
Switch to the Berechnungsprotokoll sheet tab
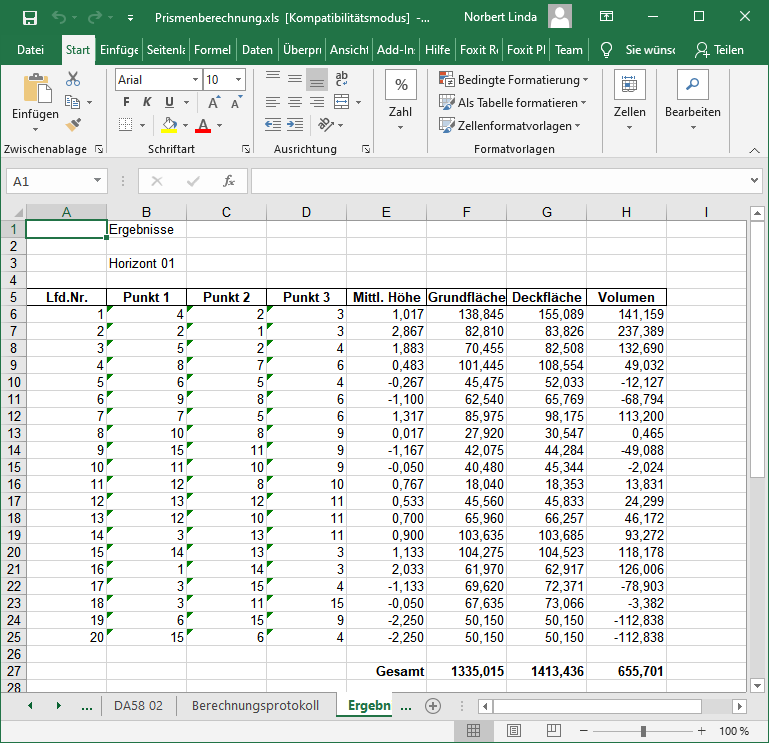(255, 705)
